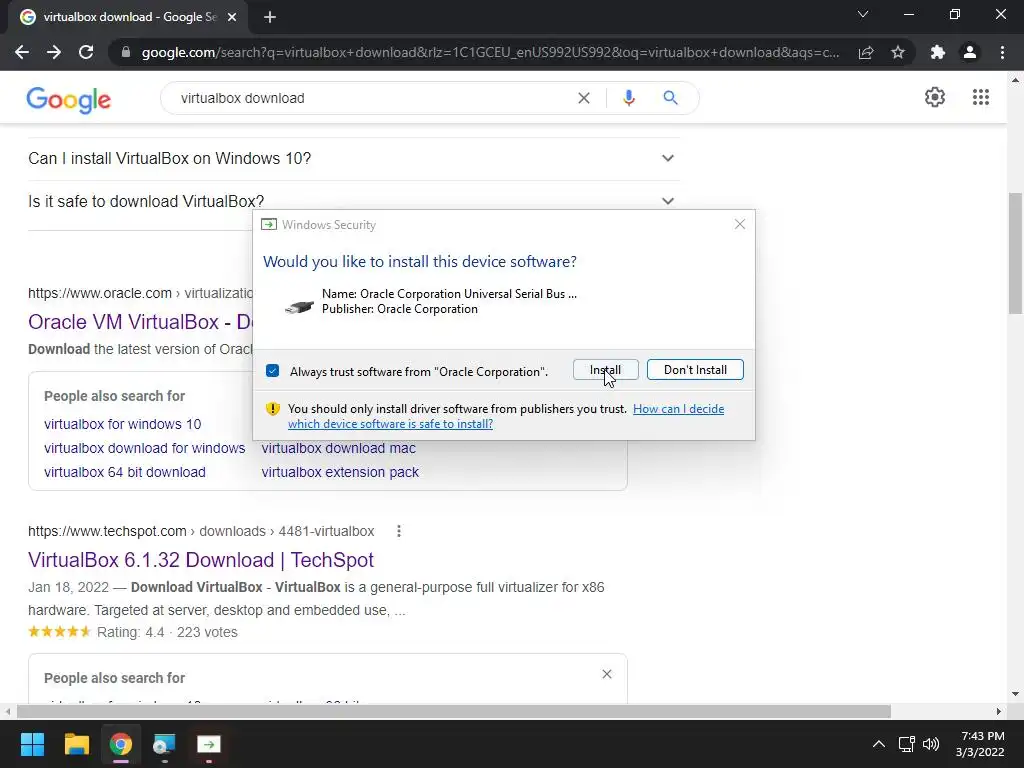Click the Install button
This screenshot has height=768, width=1024.
coord(605,370)
